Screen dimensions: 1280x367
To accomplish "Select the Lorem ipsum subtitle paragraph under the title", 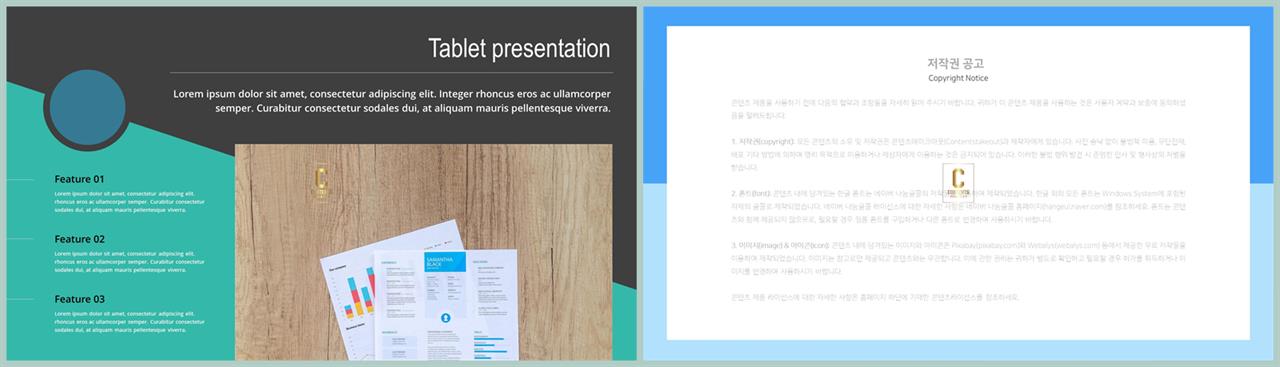I will [x=392, y=101].
